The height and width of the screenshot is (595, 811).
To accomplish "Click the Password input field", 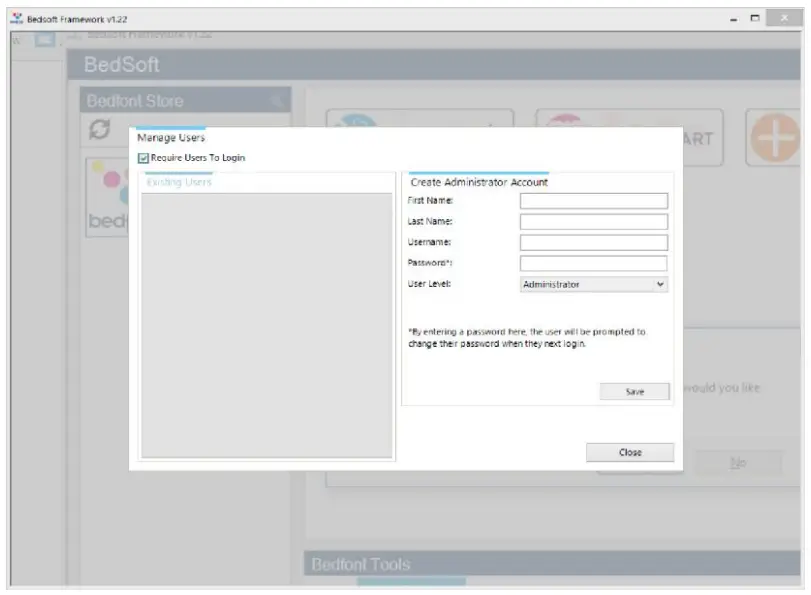I will coord(592,263).
